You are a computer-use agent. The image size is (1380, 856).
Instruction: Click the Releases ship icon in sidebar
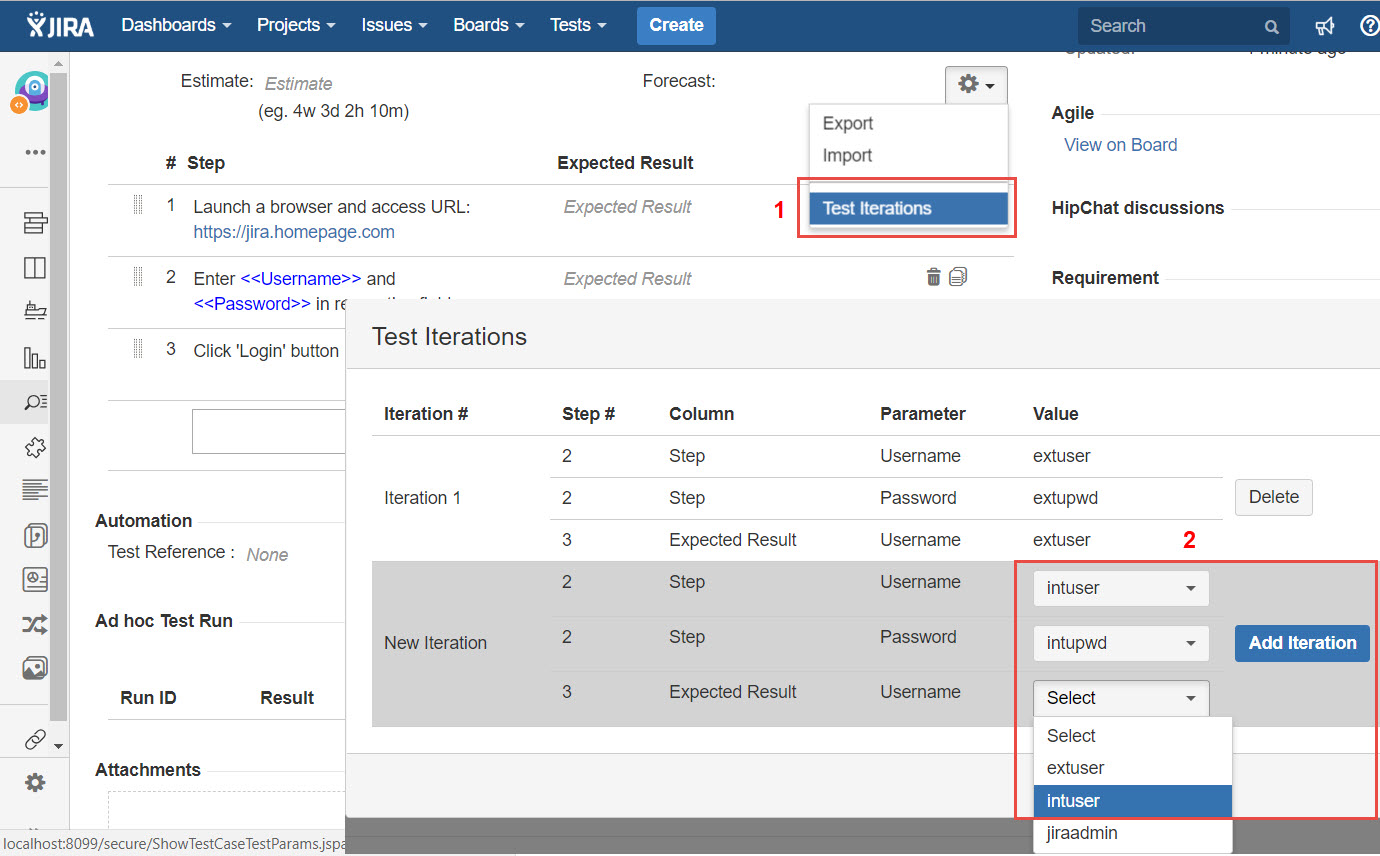point(35,311)
